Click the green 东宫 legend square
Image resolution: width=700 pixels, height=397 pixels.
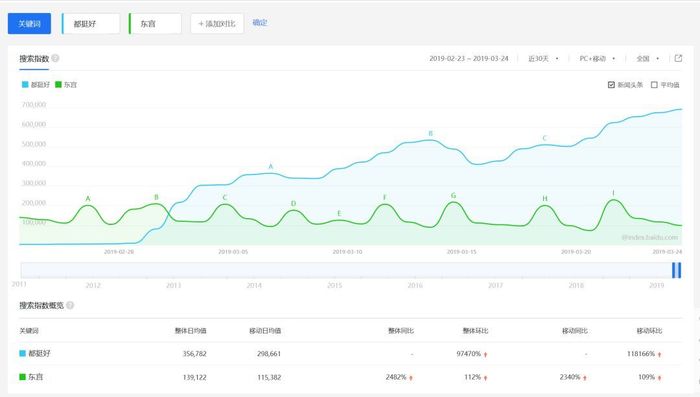point(58,84)
